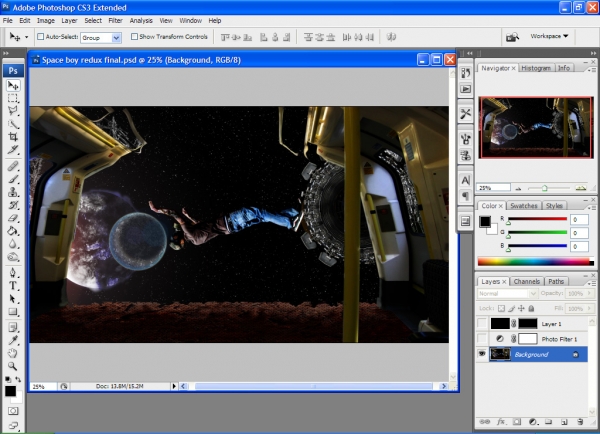Open the Filter menu
The image size is (600, 434).
pyautogui.click(x=115, y=21)
